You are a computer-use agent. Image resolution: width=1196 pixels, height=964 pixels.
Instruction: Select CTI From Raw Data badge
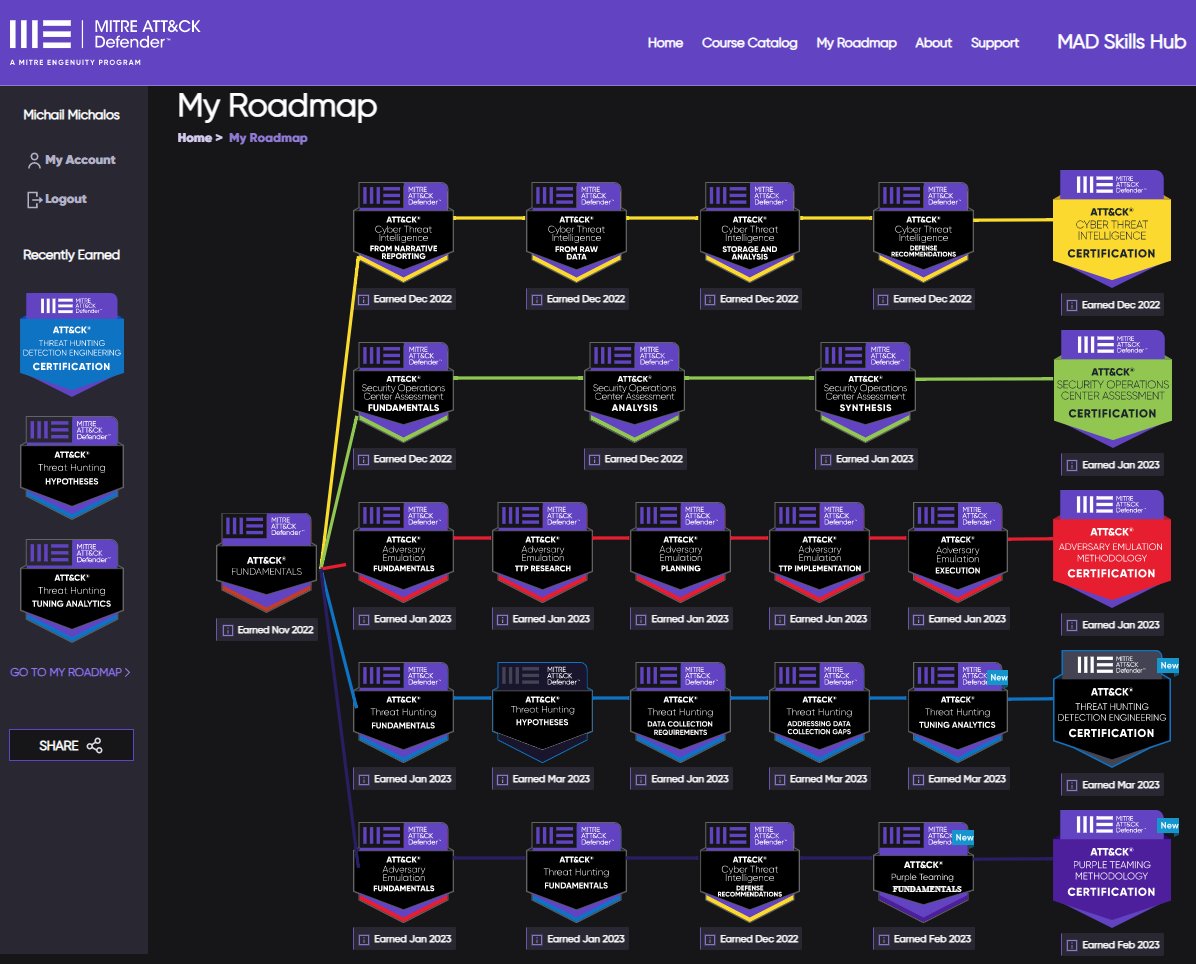coord(576,232)
